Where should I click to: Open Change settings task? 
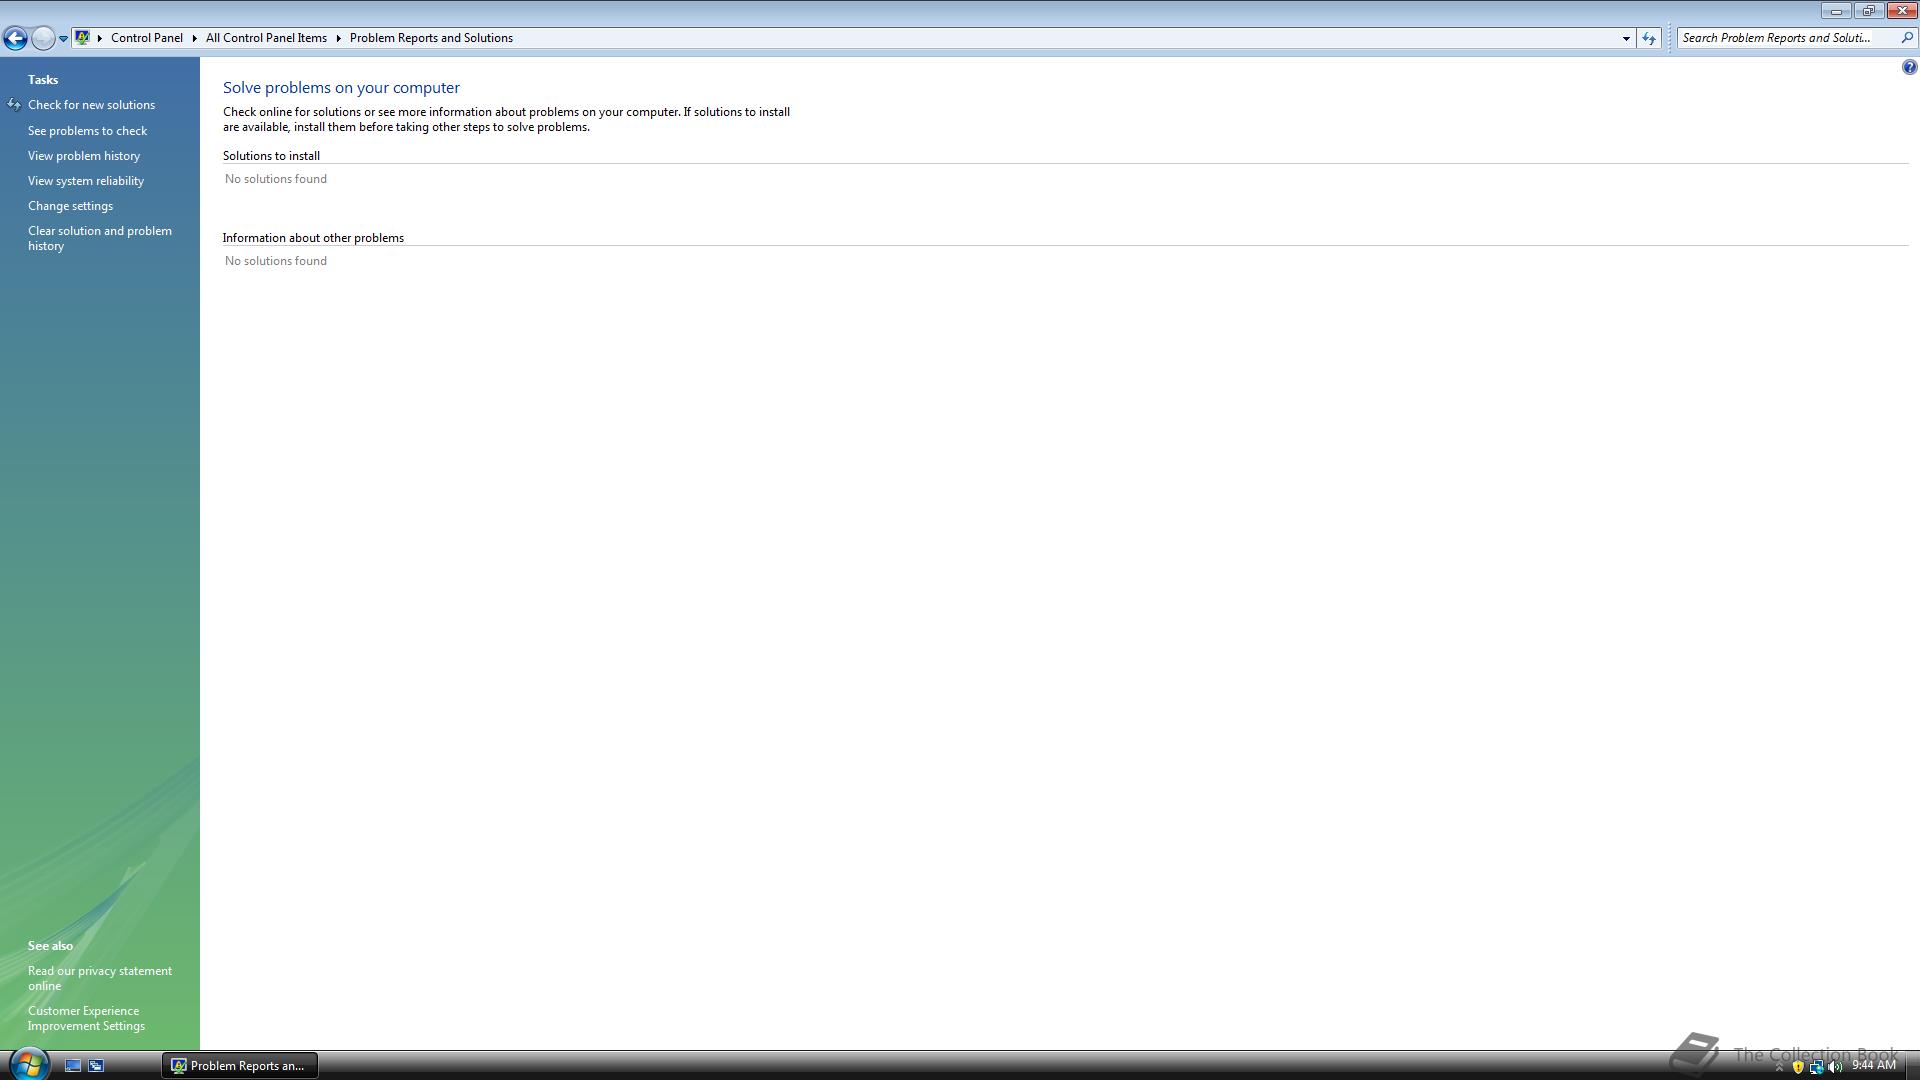pyautogui.click(x=70, y=206)
